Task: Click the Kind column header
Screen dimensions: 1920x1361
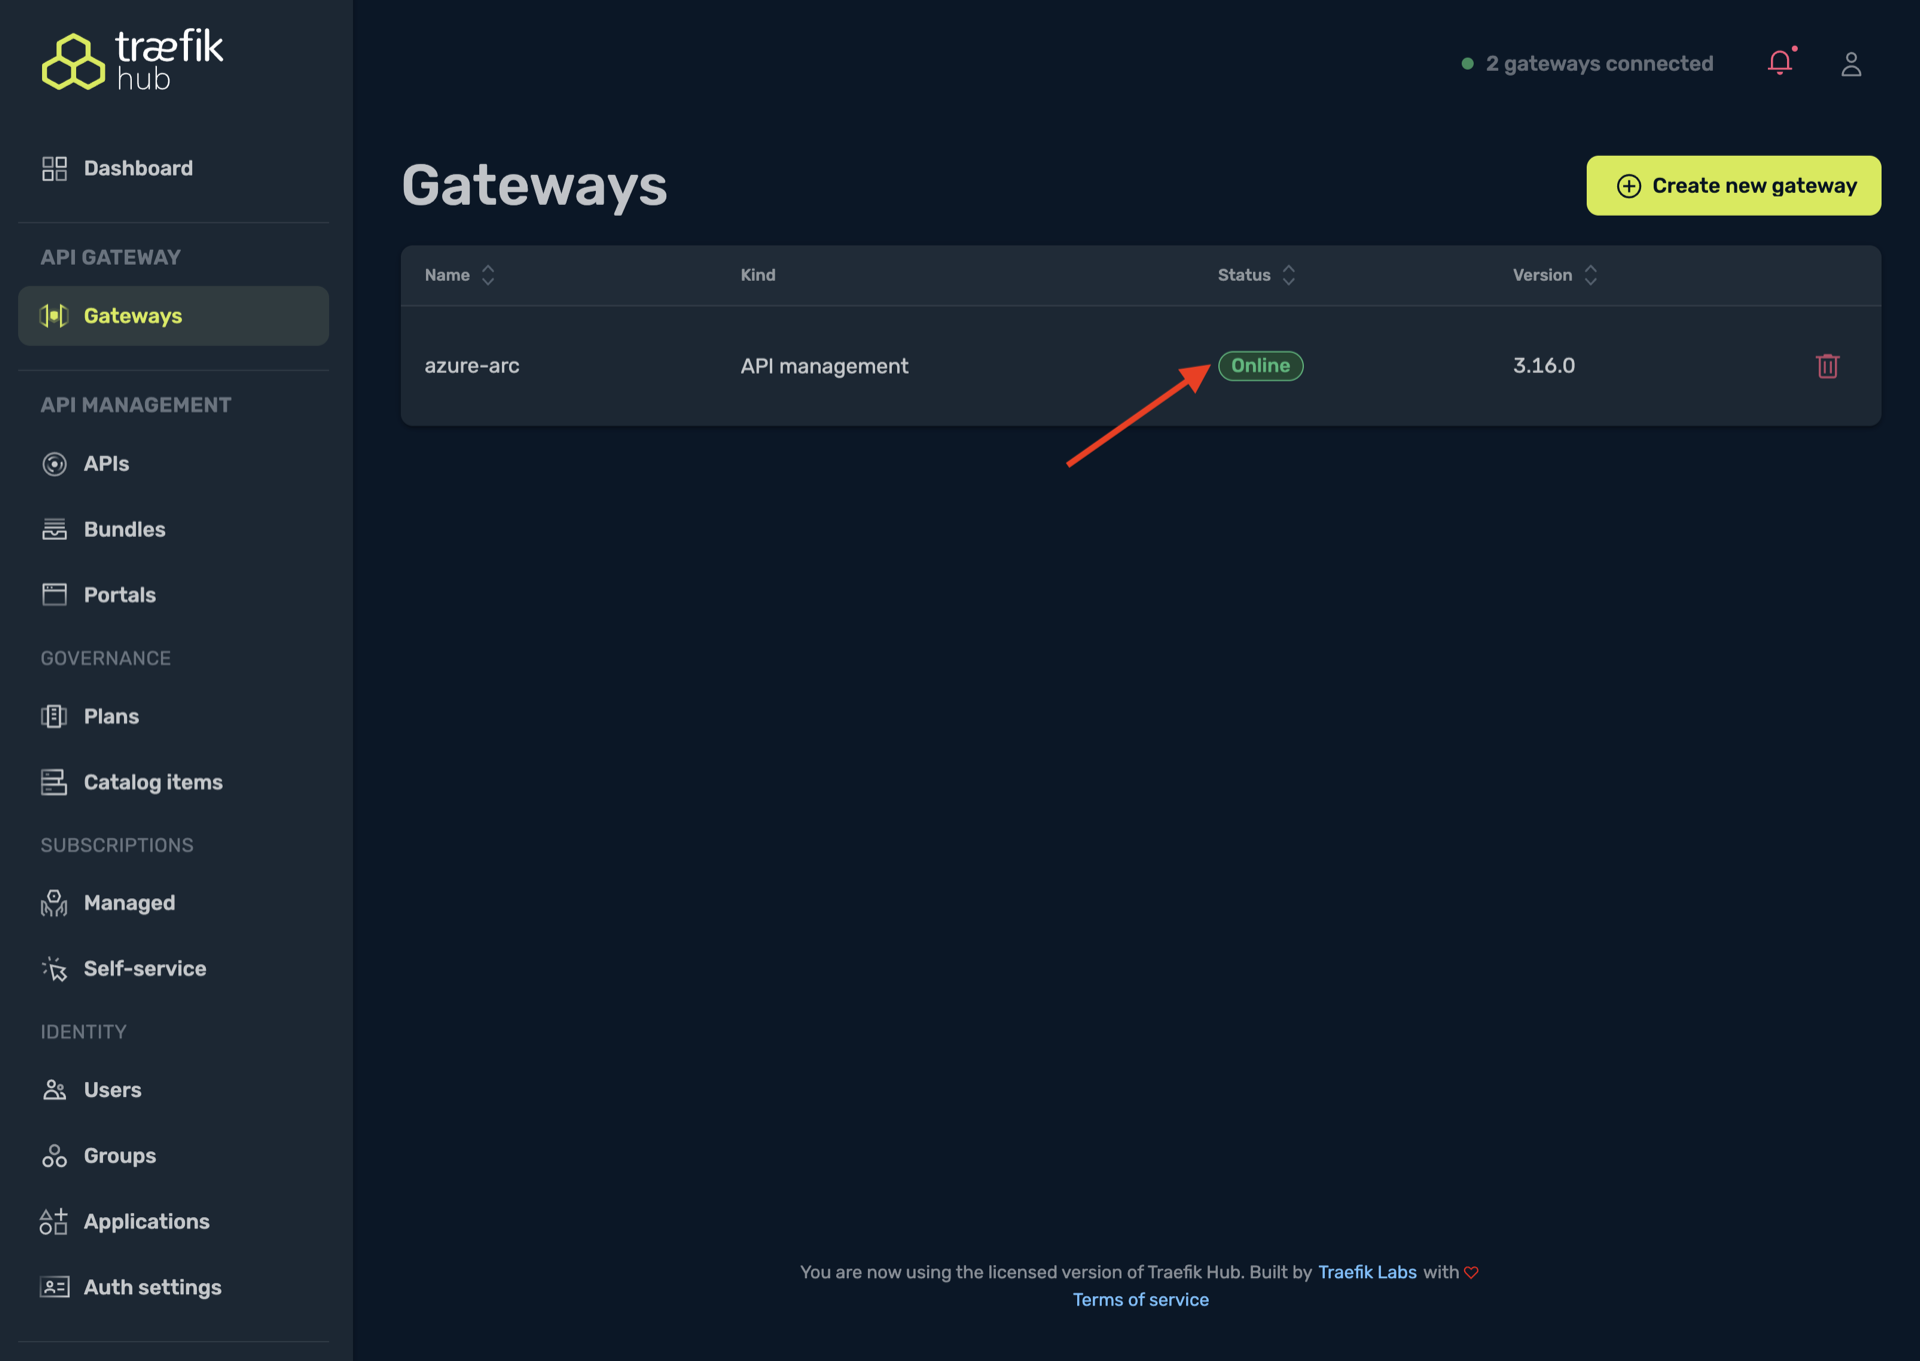Action: pyautogui.click(x=758, y=275)
